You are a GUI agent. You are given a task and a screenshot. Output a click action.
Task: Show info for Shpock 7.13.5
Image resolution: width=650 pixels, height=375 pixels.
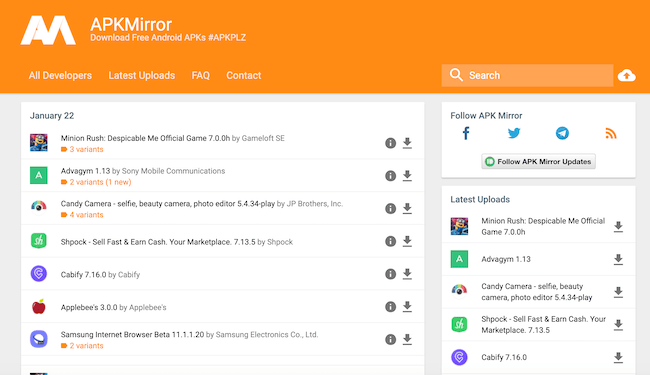(x=390, y=241)
